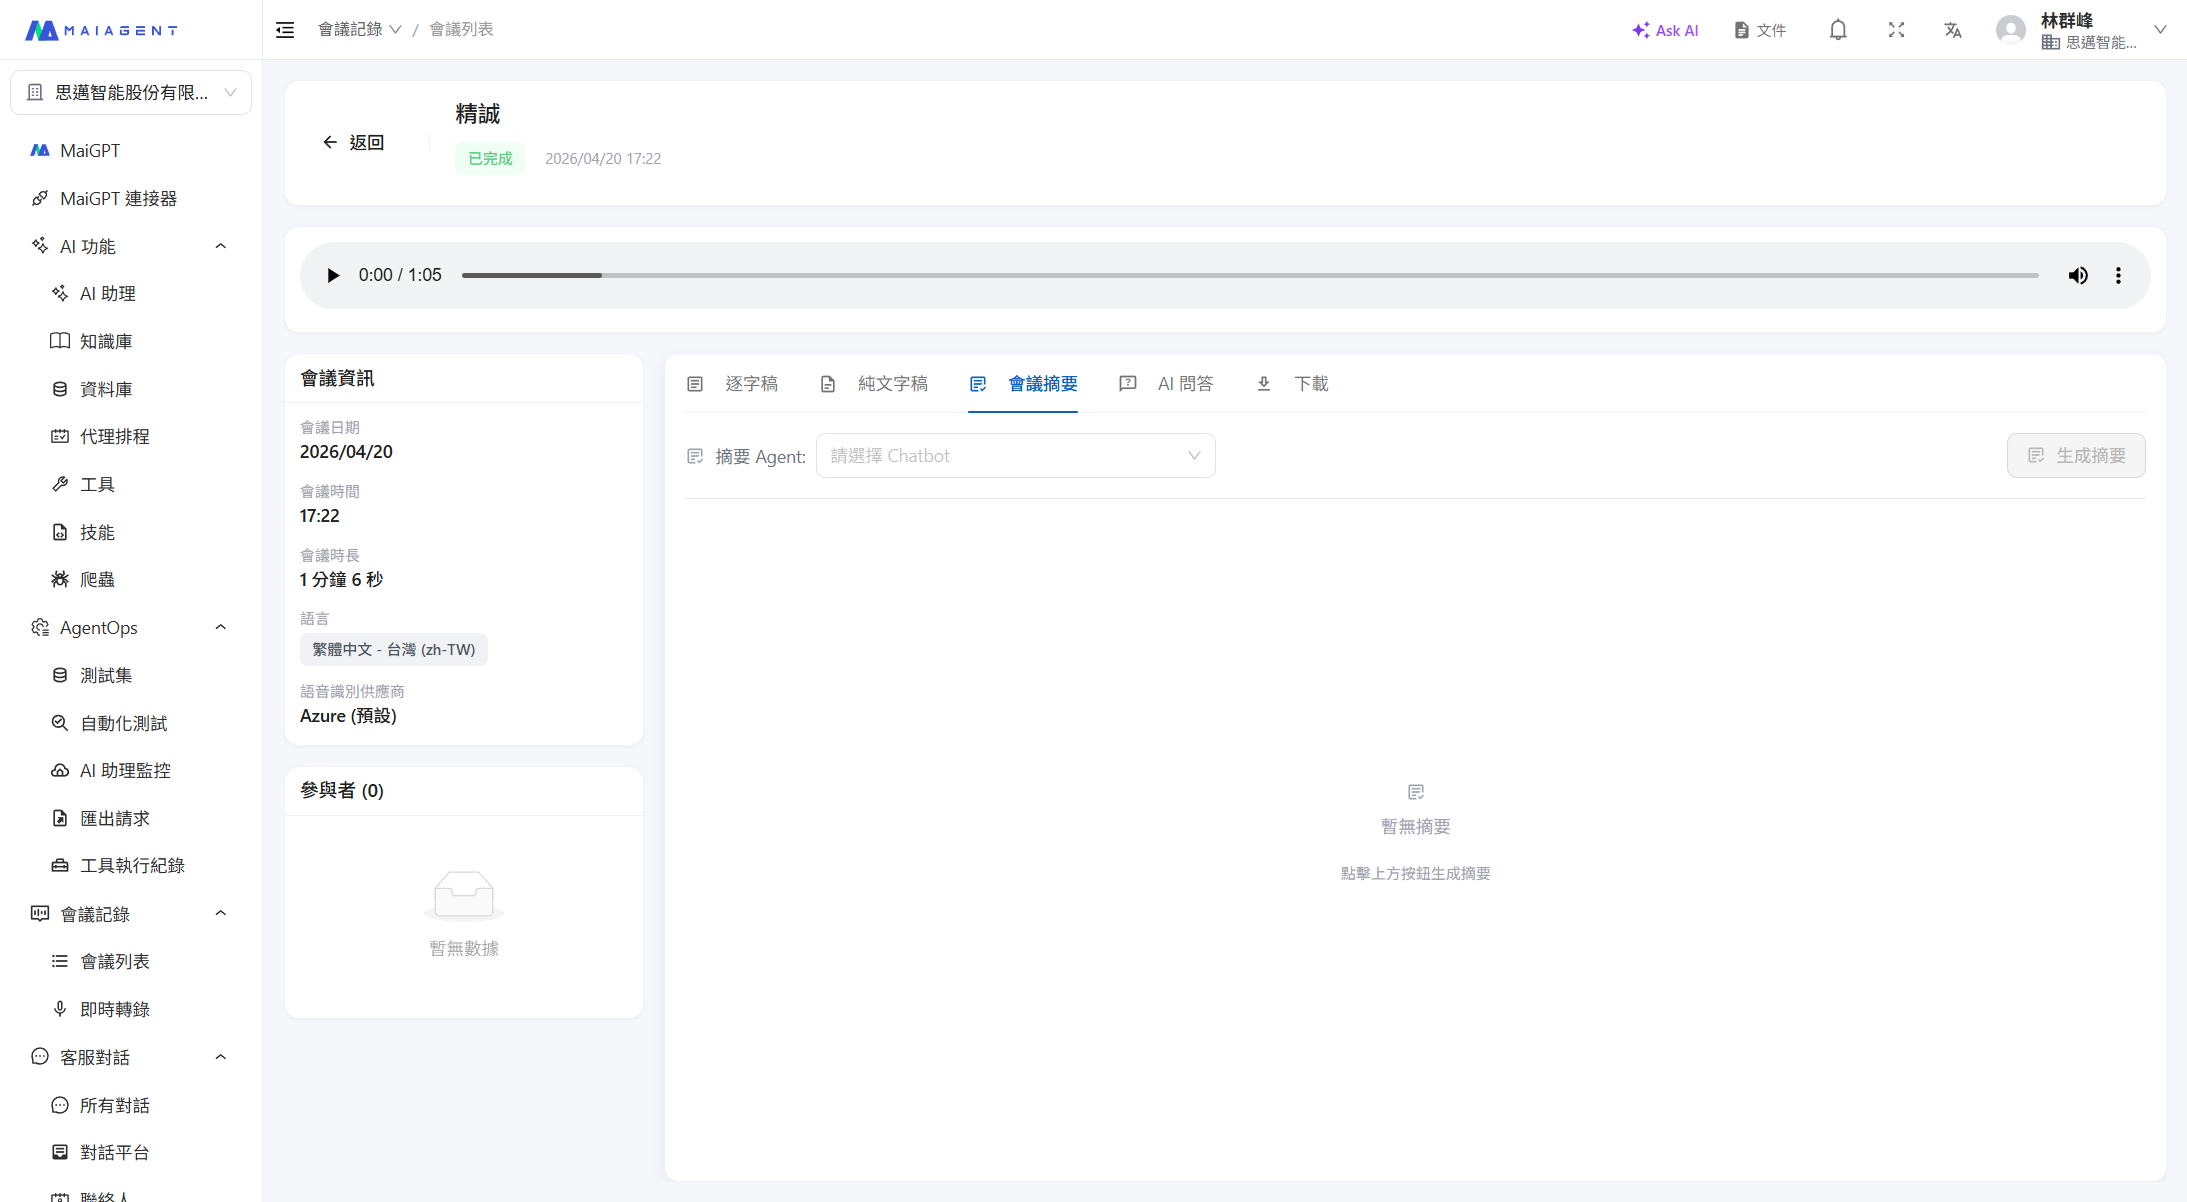Screen dimensions: 2187x1202
Task: Open the organization selector dropdown
Action: tap(131, 92)
